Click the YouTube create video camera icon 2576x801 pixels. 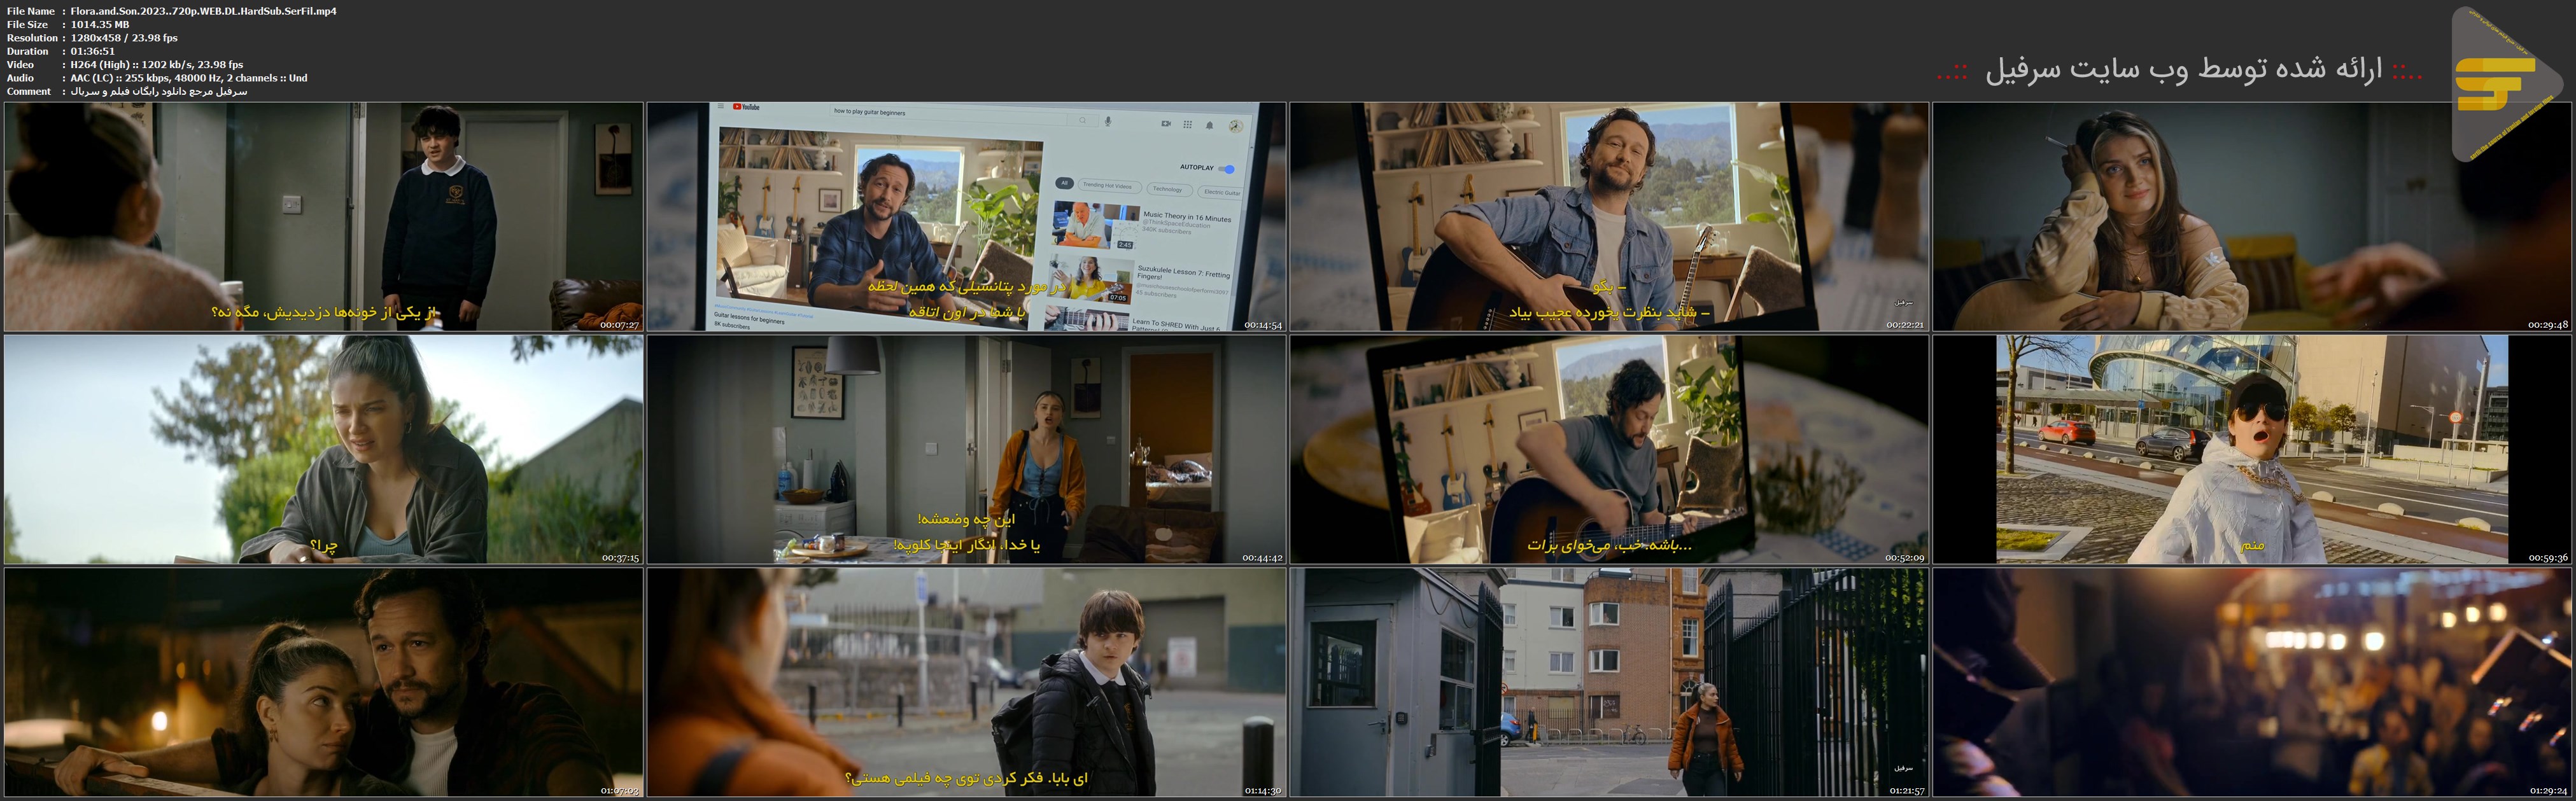point(1166,124)
